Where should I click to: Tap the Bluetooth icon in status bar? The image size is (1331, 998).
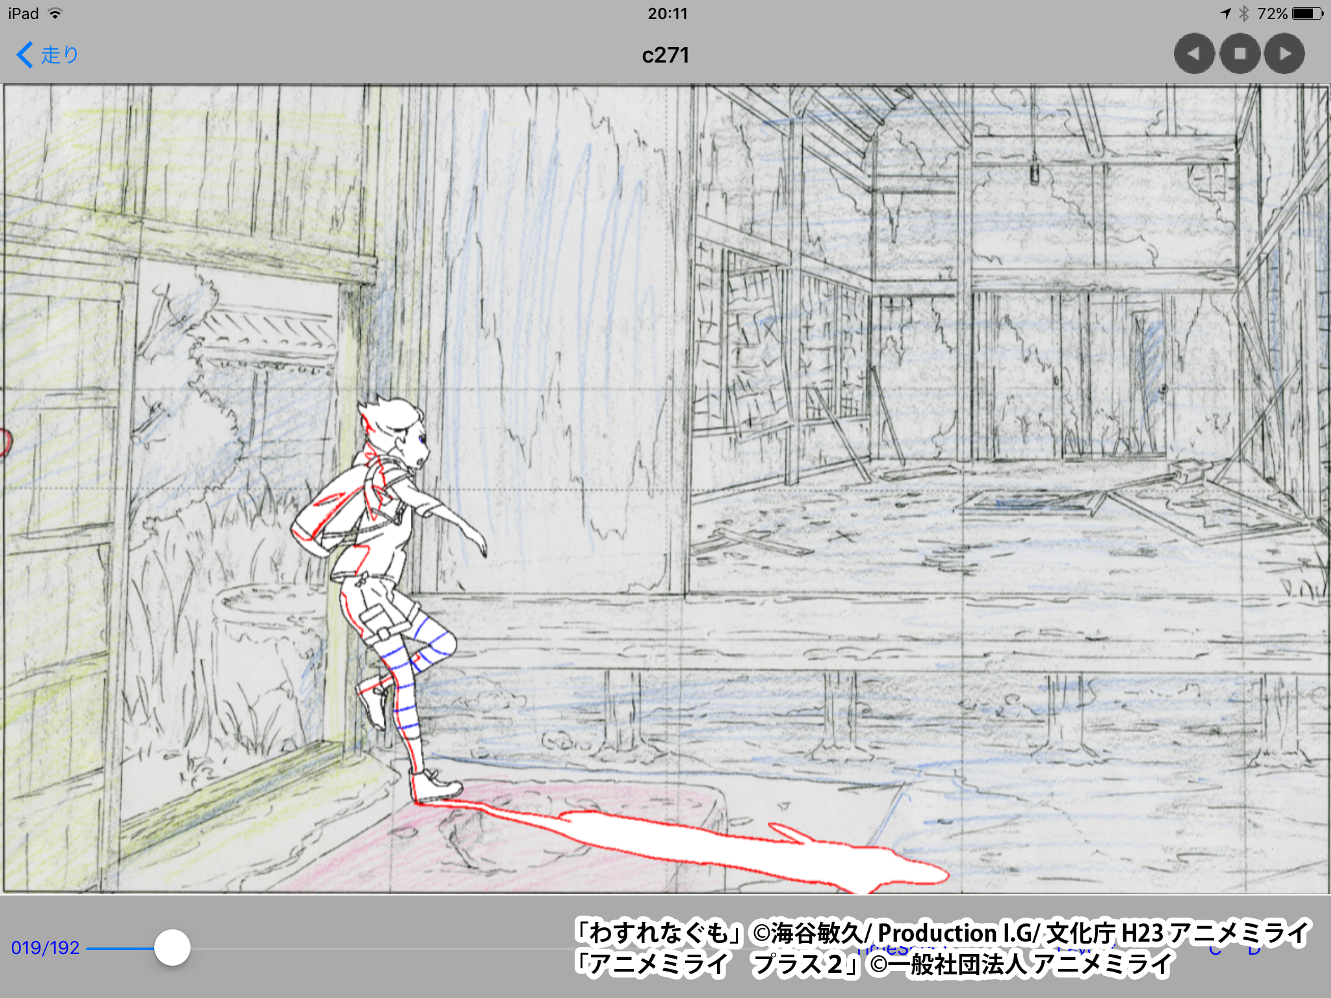pos(1244,13)
